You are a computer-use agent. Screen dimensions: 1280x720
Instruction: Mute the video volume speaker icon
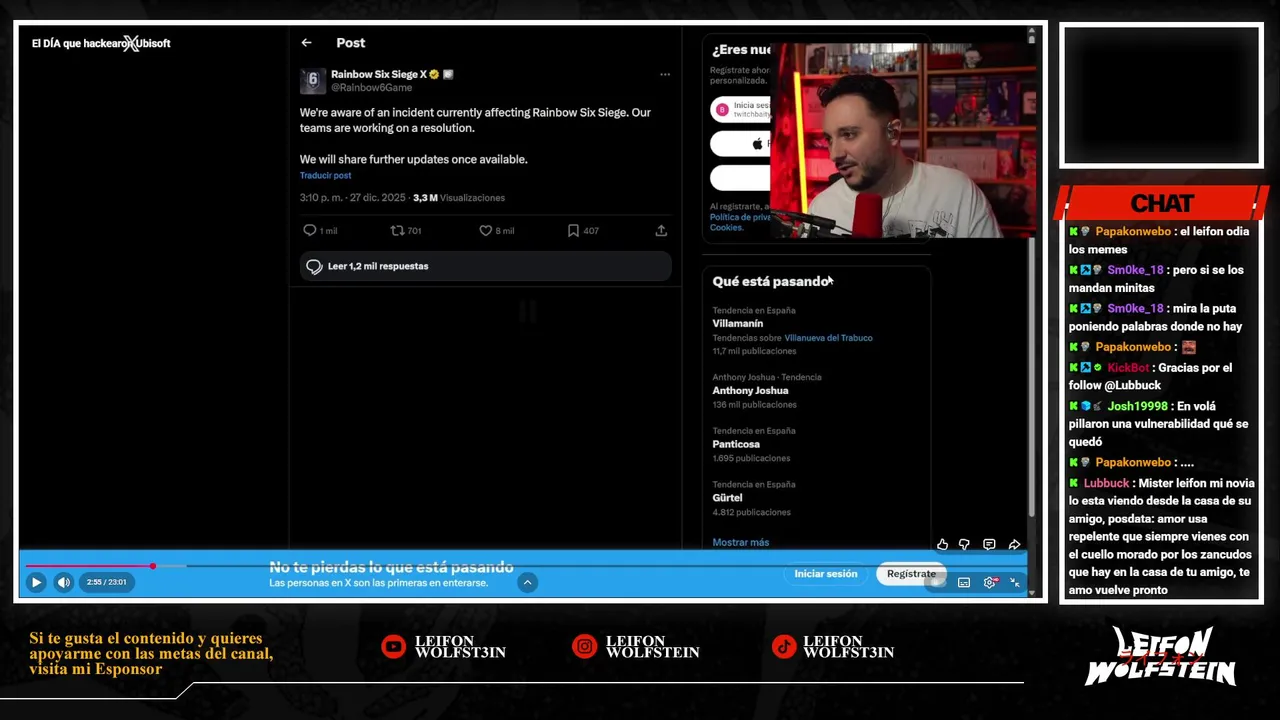tap(63, 582)
